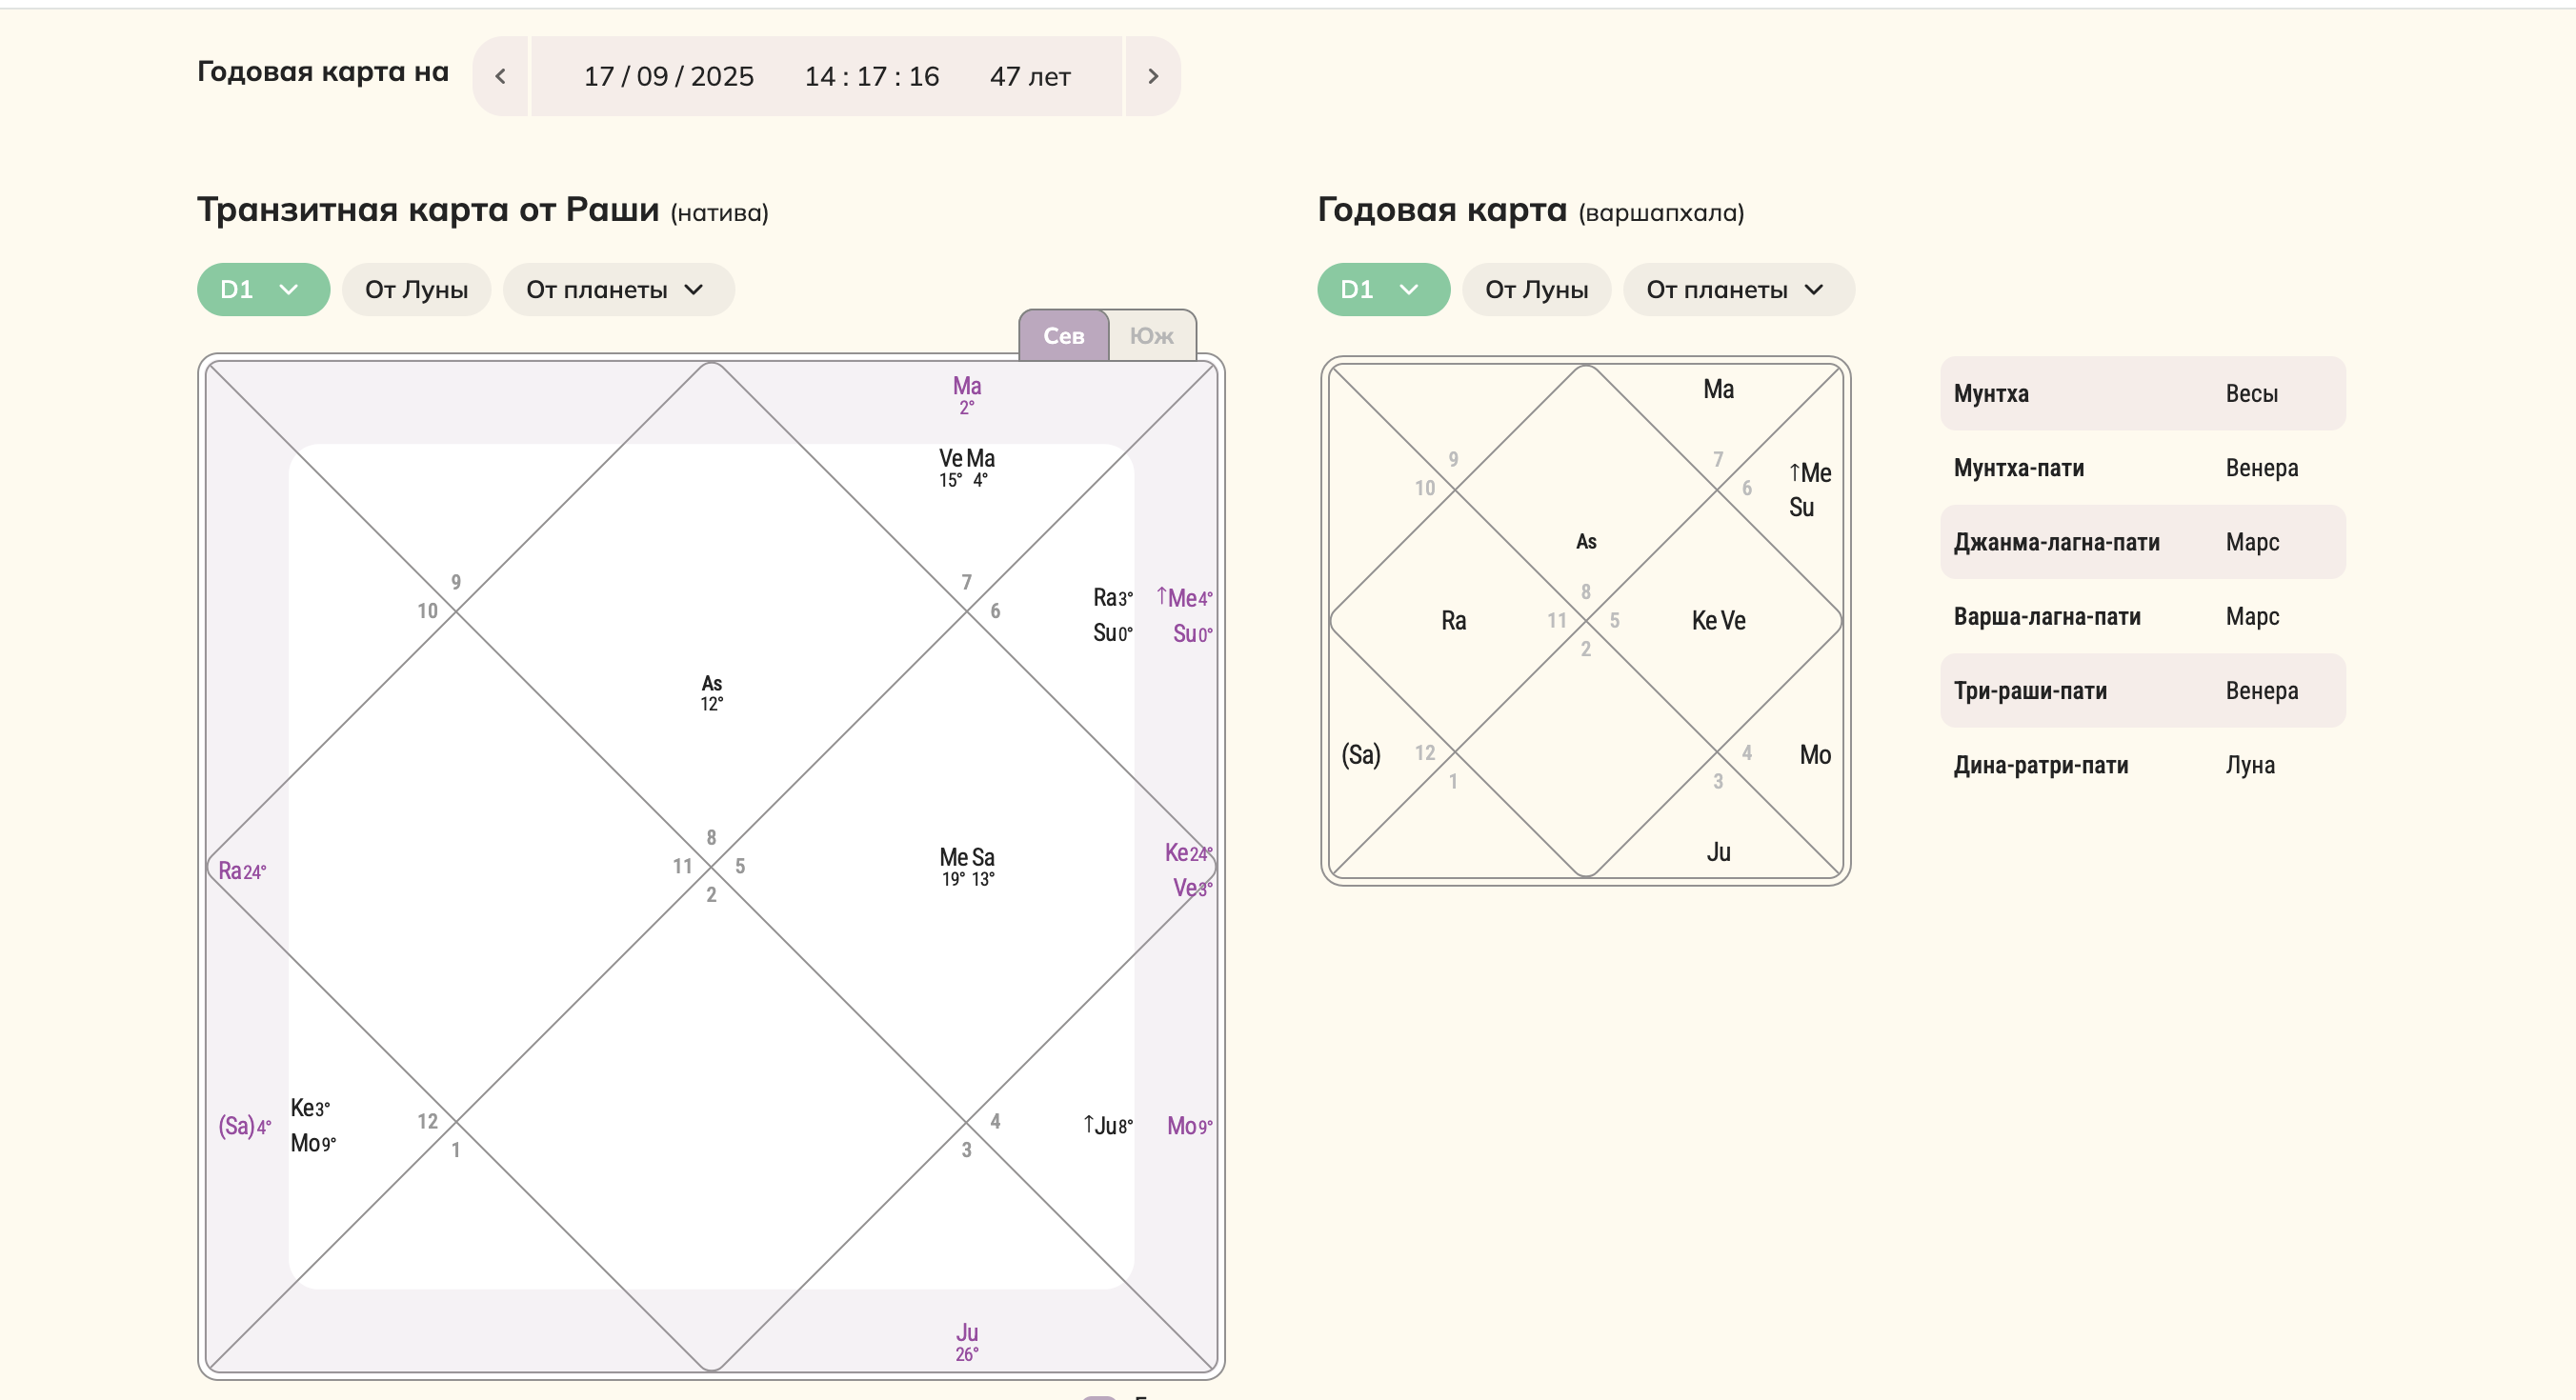Screen dimensions: 2576x1400
Task: Click the '47 лет' age field
Action: coord(1029,76)
